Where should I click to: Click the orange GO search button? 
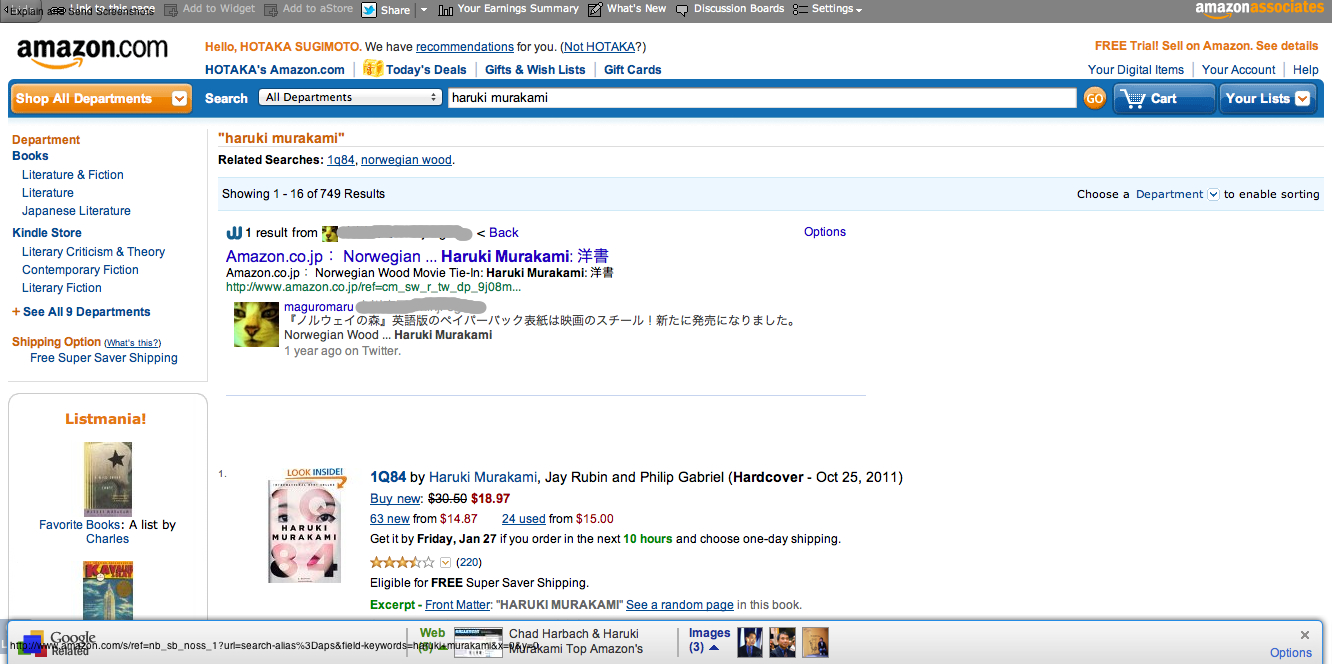tap(1095, 98)
